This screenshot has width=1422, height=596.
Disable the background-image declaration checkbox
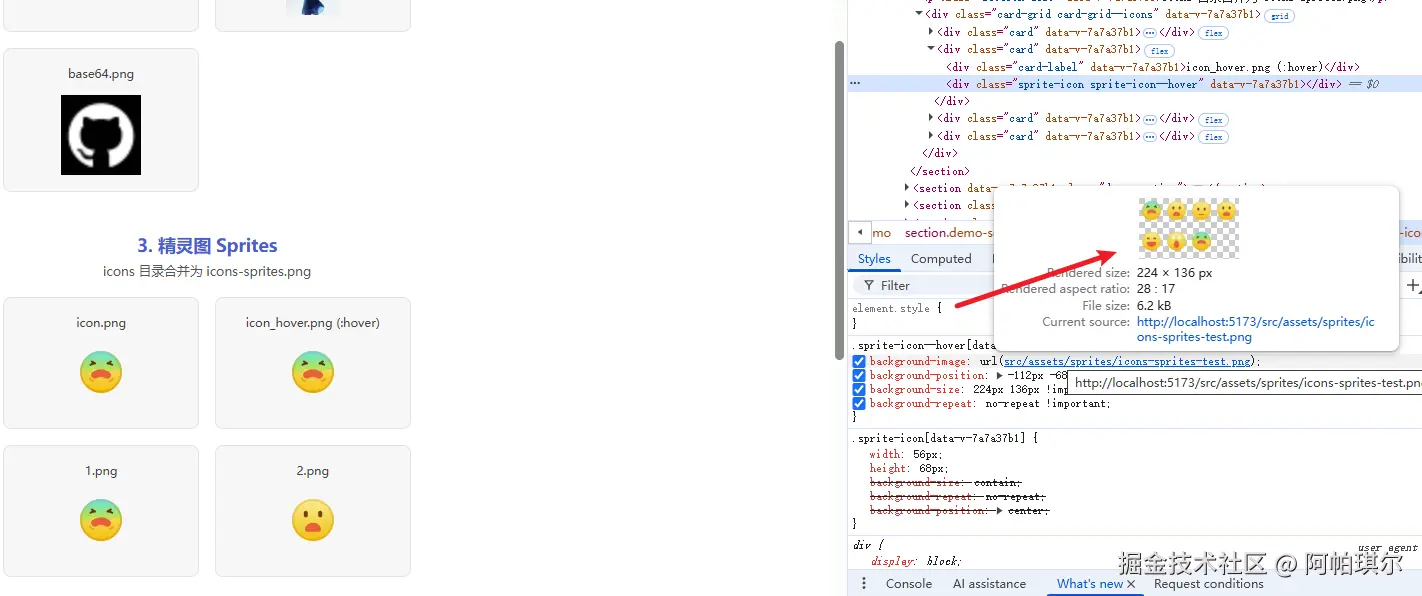[x=859, y=361]
